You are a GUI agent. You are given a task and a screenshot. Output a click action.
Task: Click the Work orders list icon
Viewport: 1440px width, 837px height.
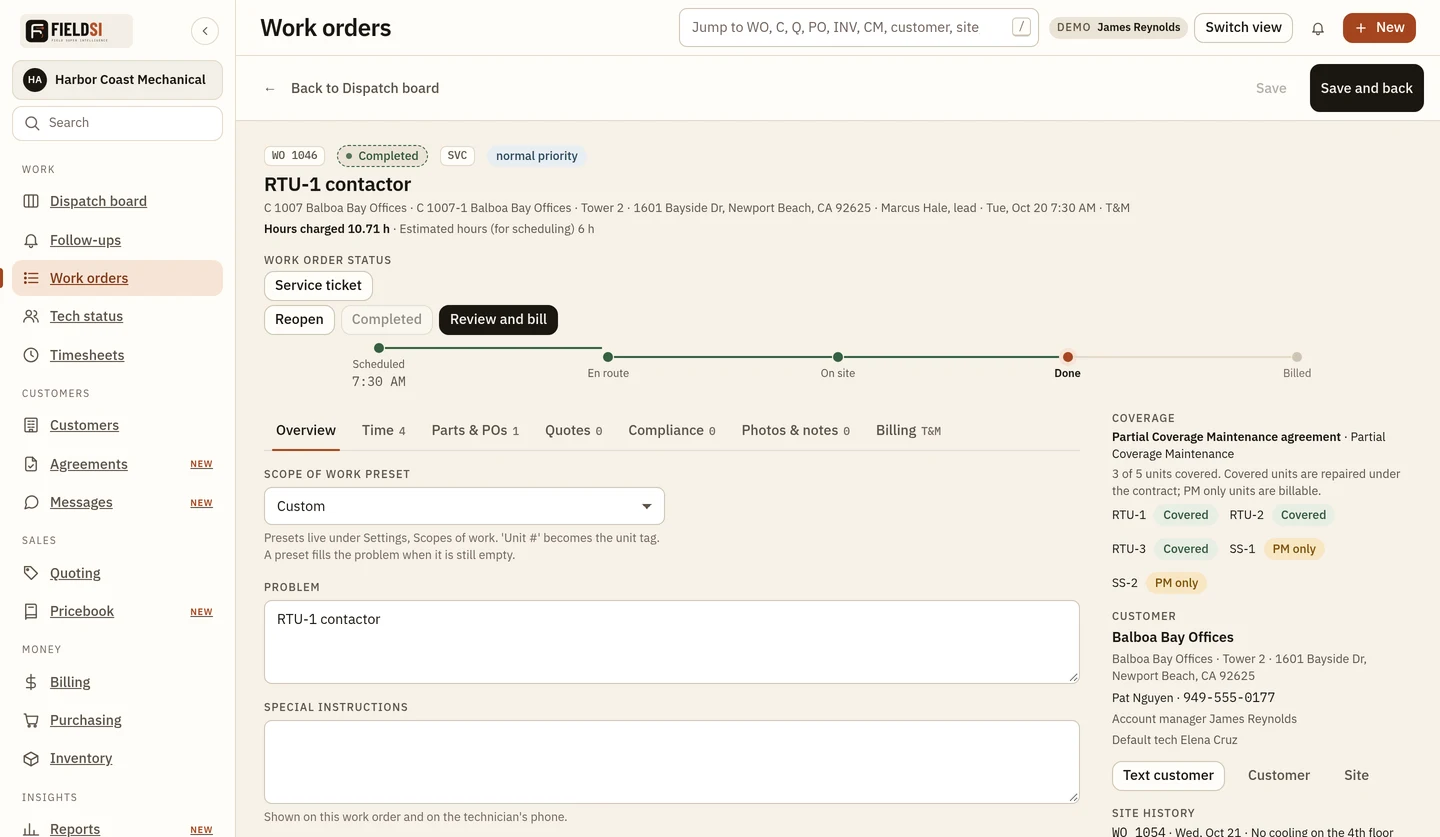click(x=31, y=278)
